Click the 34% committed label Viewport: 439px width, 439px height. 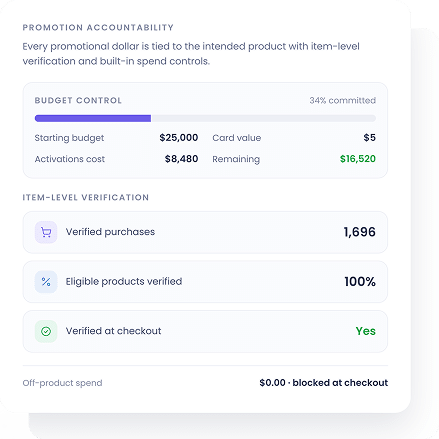tap(343, 100)
